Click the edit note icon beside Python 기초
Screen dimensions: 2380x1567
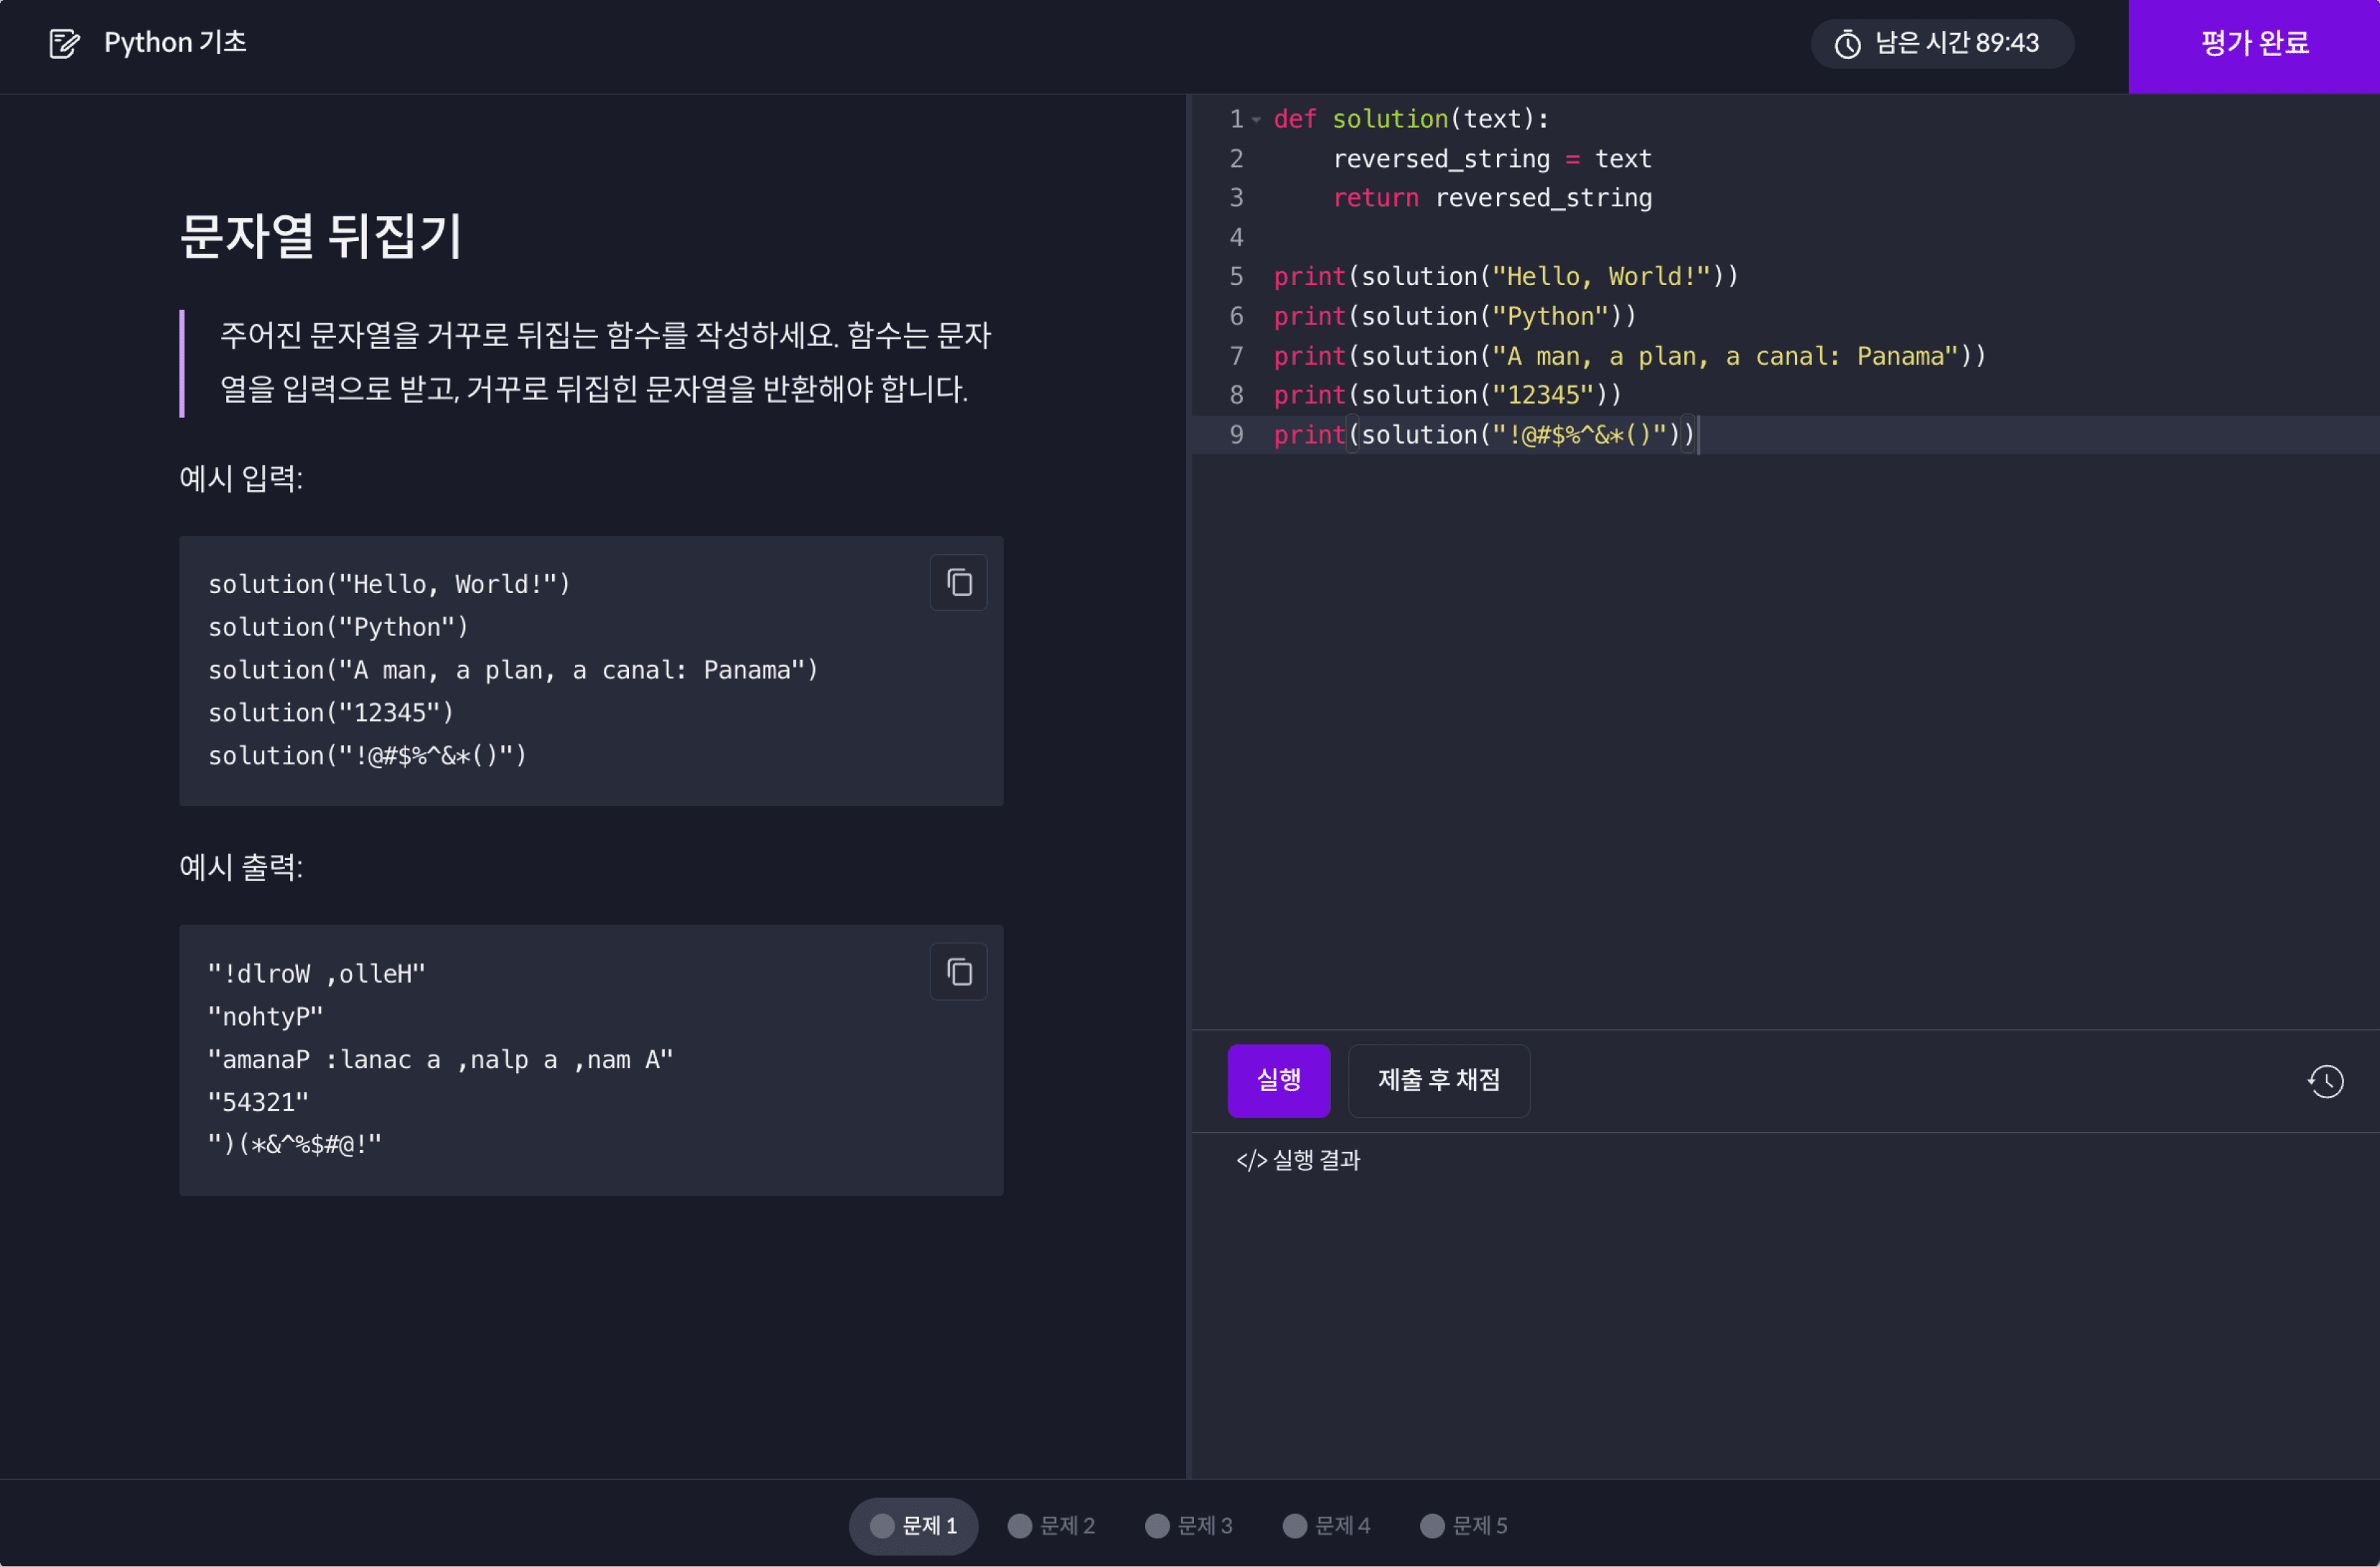[64, 43]
